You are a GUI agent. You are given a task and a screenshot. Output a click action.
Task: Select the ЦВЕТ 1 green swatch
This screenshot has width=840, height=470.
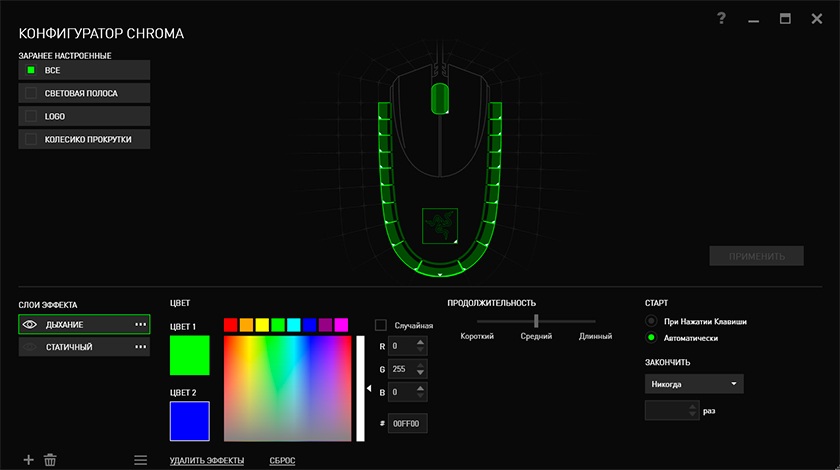click(x=190, y=355)
